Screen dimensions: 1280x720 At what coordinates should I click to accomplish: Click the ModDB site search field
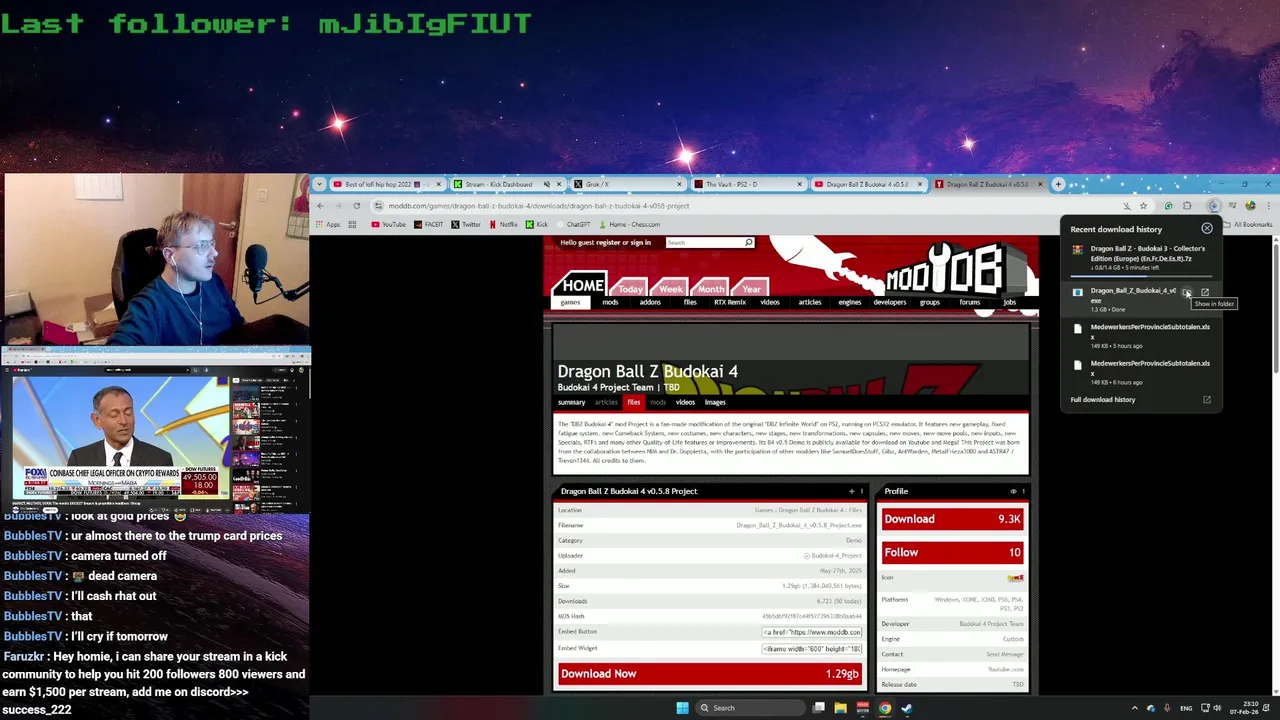pyautogui.click(x=703, y=242)
